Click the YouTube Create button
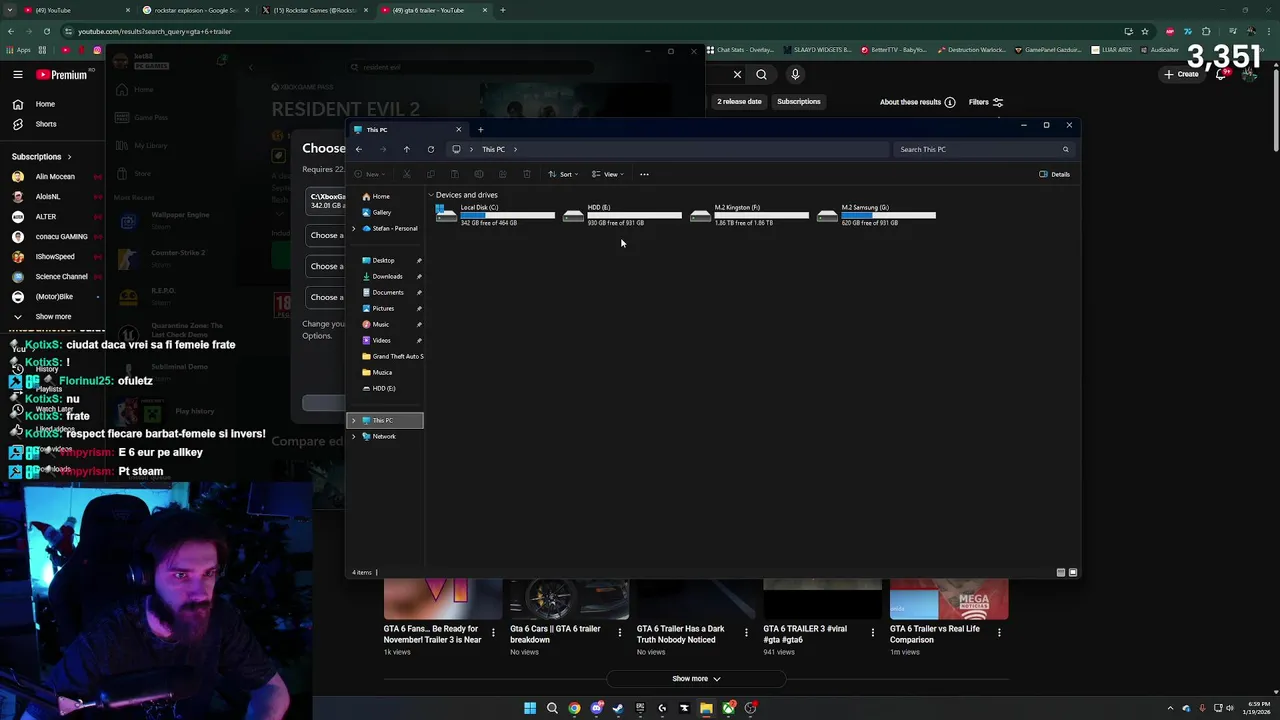Screen dimensions: 1280x720 coord(1181,74)
